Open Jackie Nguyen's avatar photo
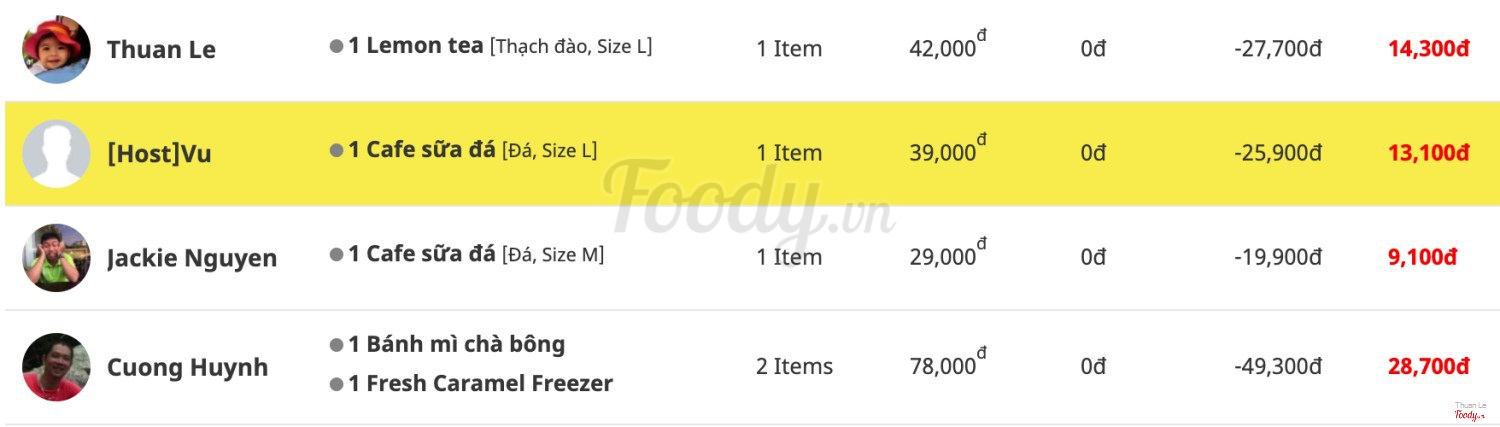The image size is (1500, 427). [57, 258]
